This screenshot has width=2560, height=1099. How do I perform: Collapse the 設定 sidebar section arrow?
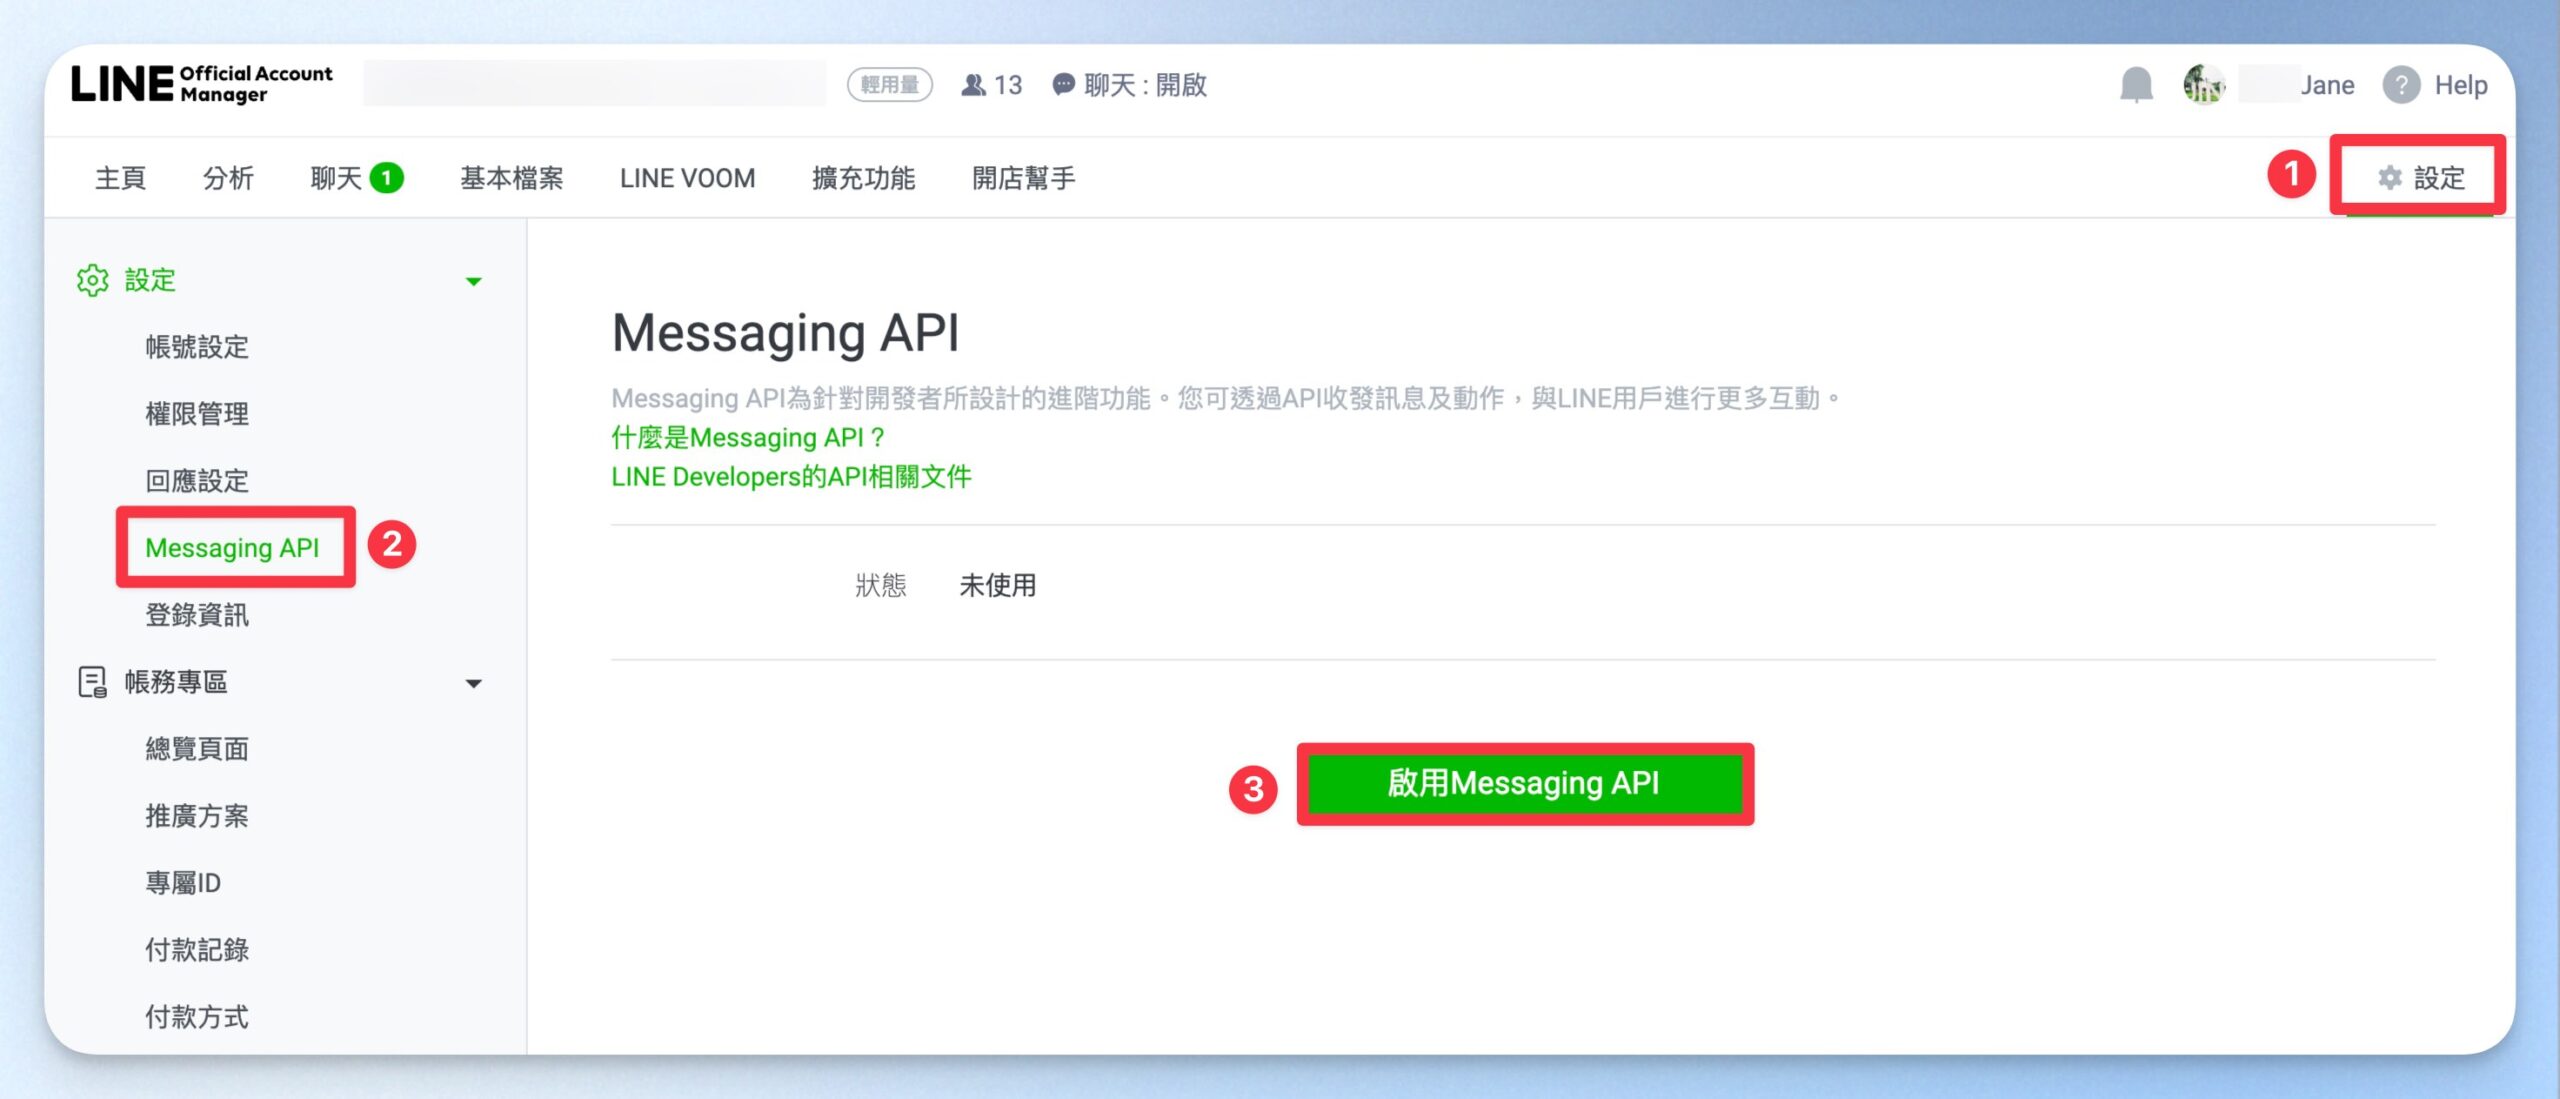[474, 281]
